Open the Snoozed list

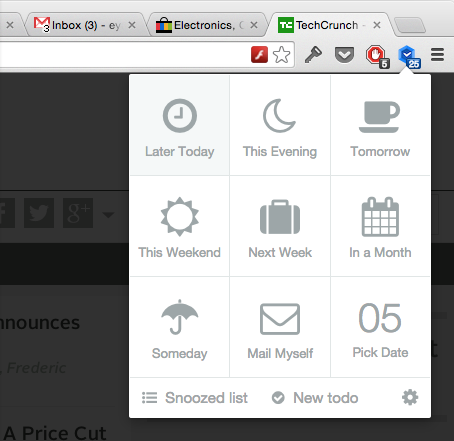[195, 398]
